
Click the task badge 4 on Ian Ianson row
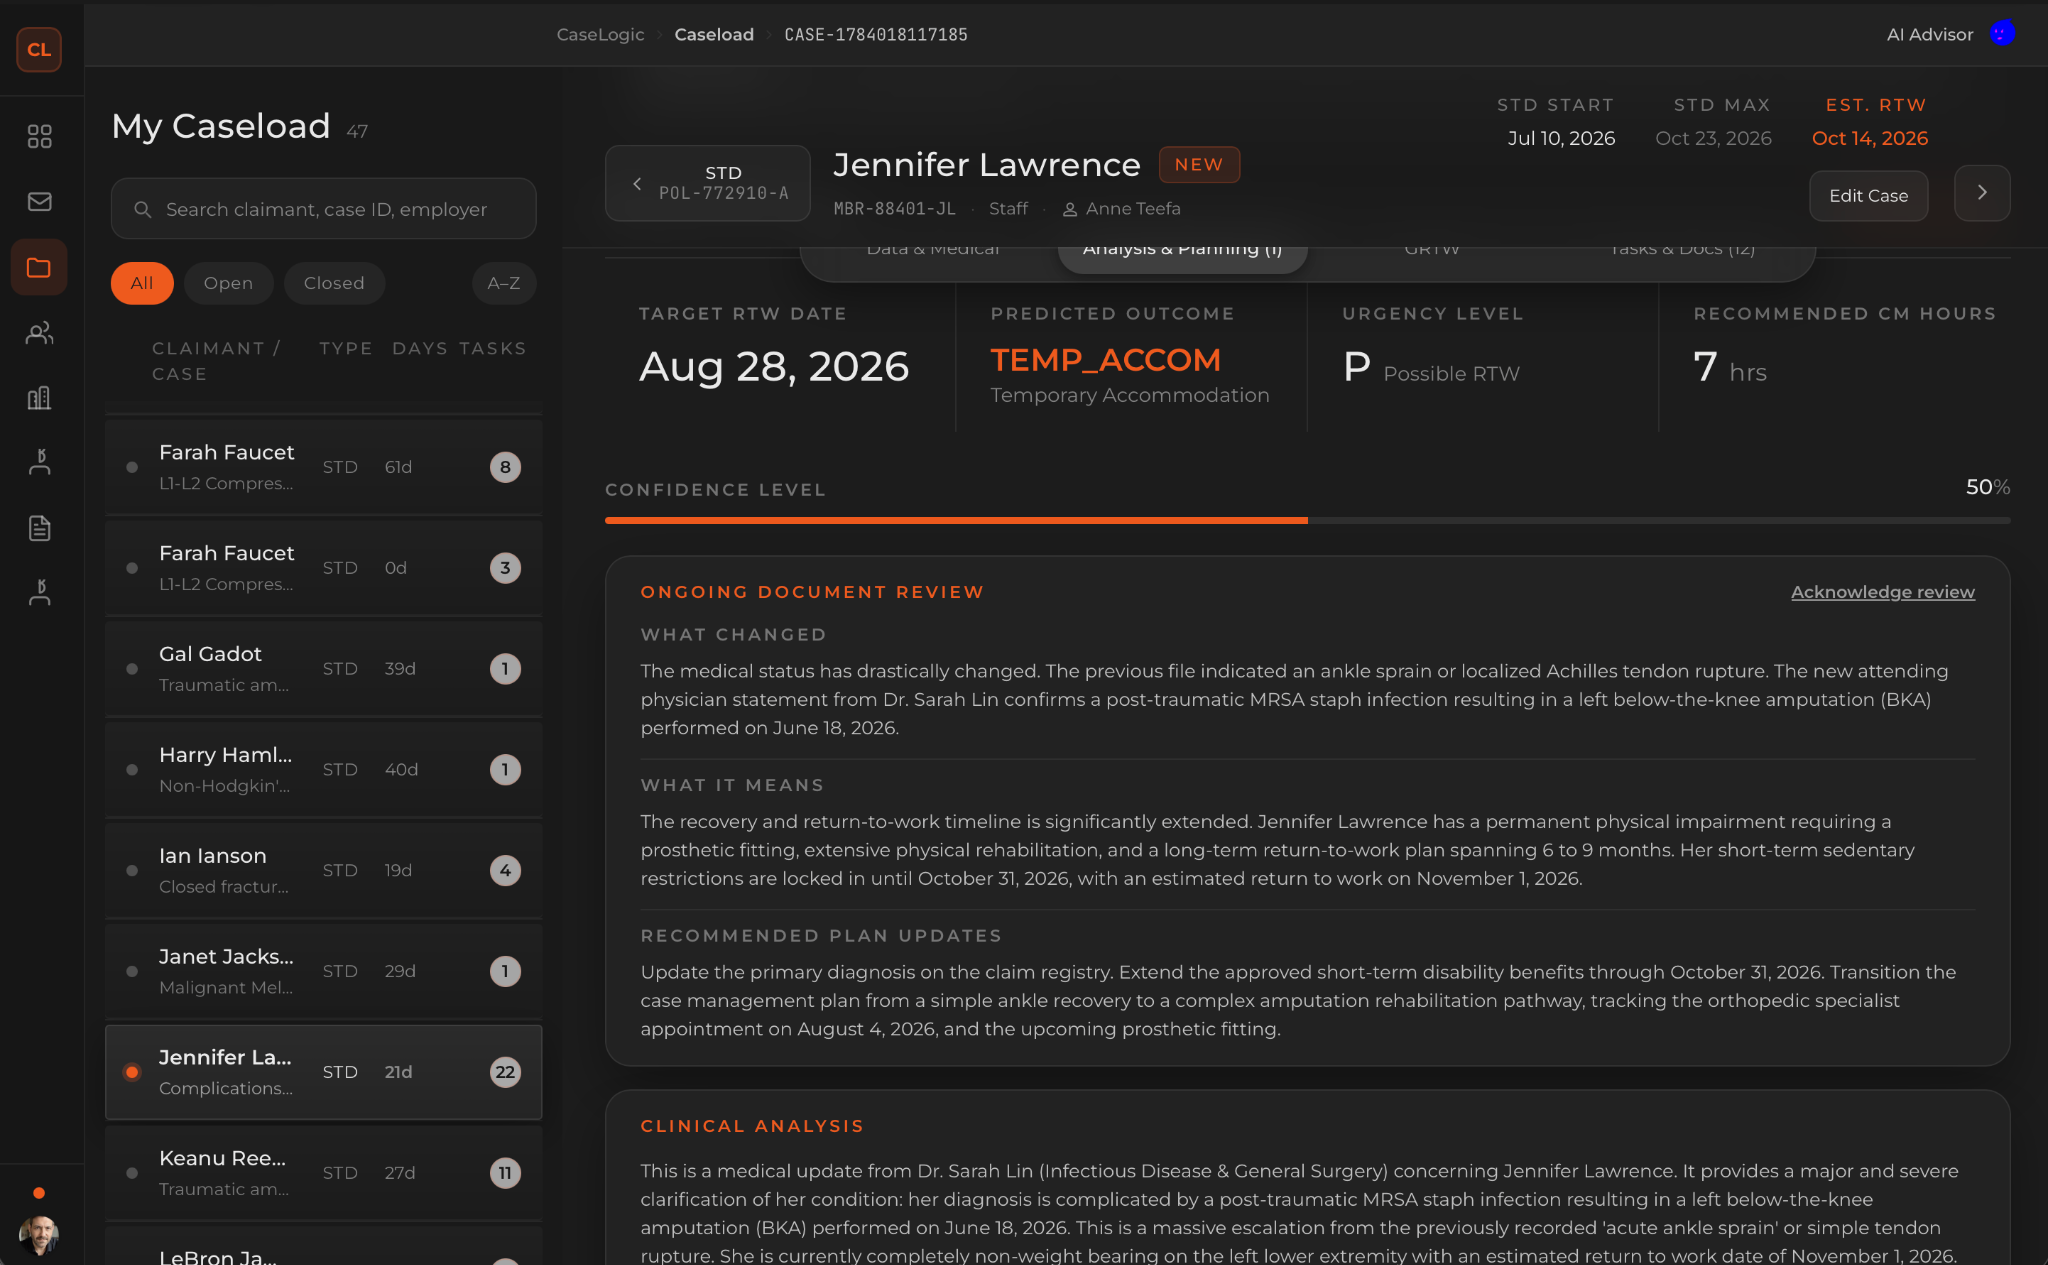[505, 870]
